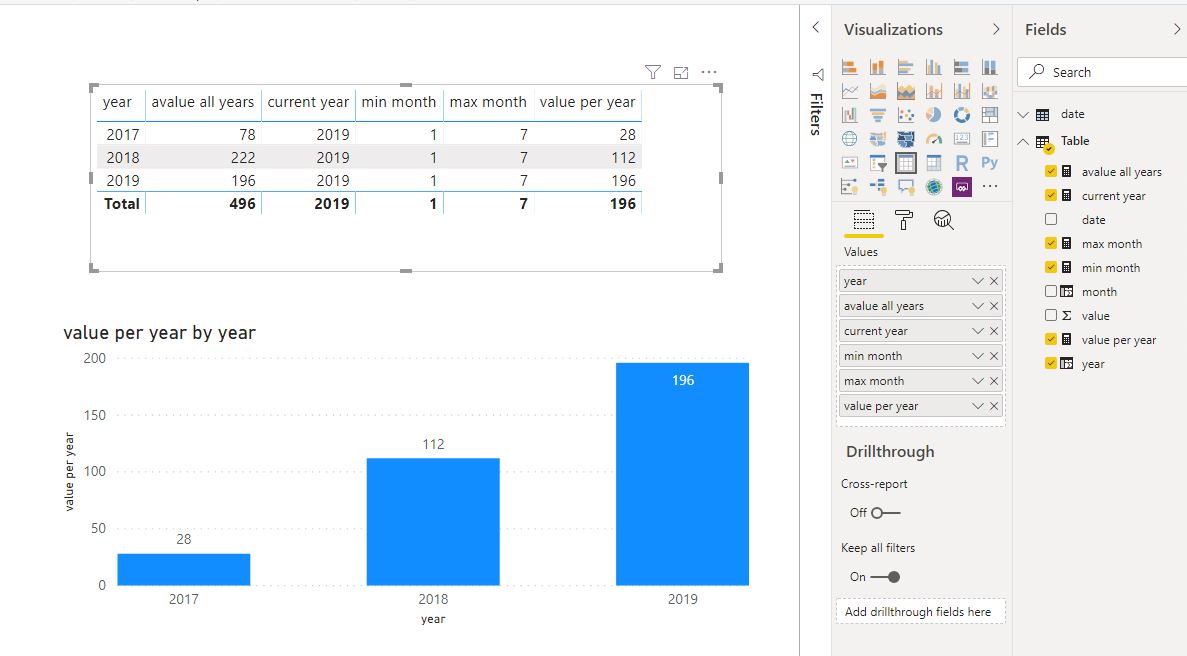Select the Funnel visual
Screen dimensions: 1187x656
coord(877,115)
